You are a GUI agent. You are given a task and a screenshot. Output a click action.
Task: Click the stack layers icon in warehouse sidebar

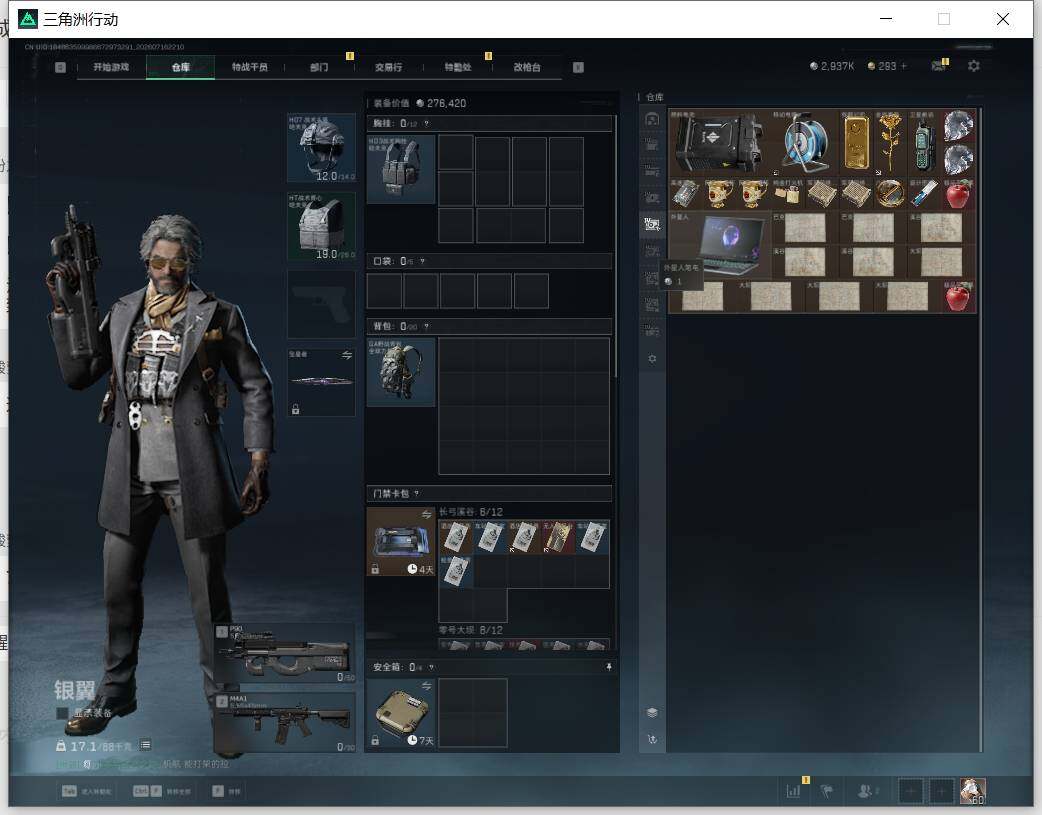pyautogui.click(x=652, y=712)
